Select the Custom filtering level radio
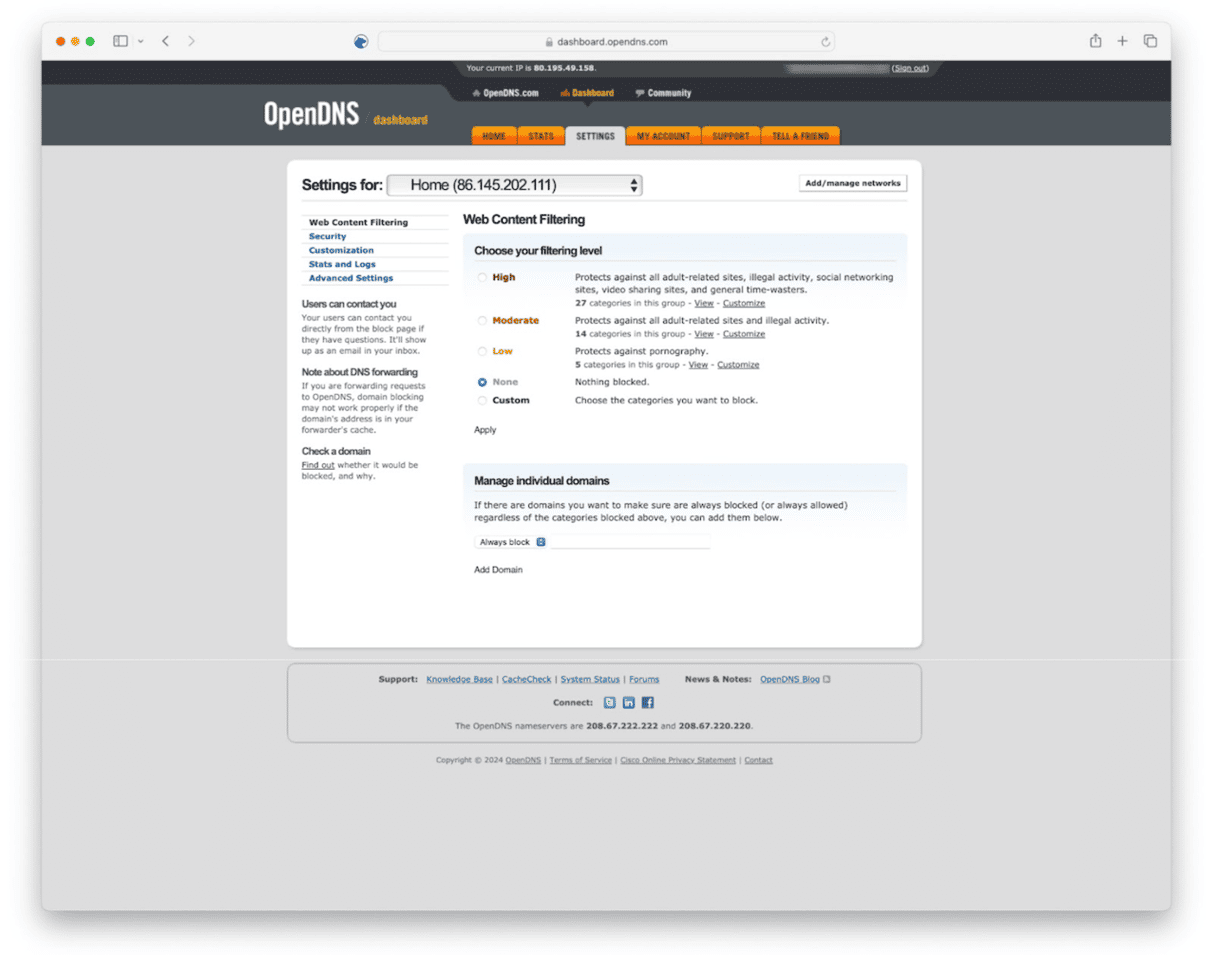This screenshot has width=1216, height=955. tap(482, 400)
